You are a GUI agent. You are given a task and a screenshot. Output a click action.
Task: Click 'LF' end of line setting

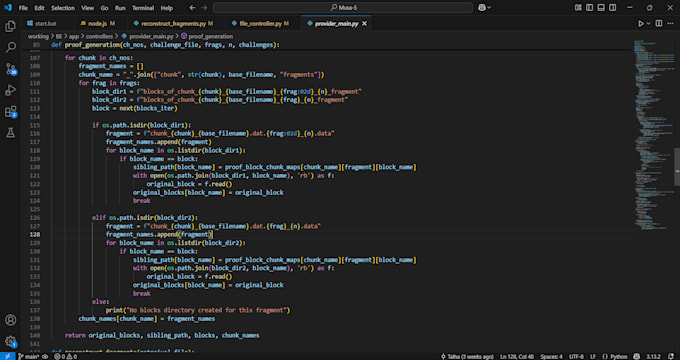tap(593, 357)
